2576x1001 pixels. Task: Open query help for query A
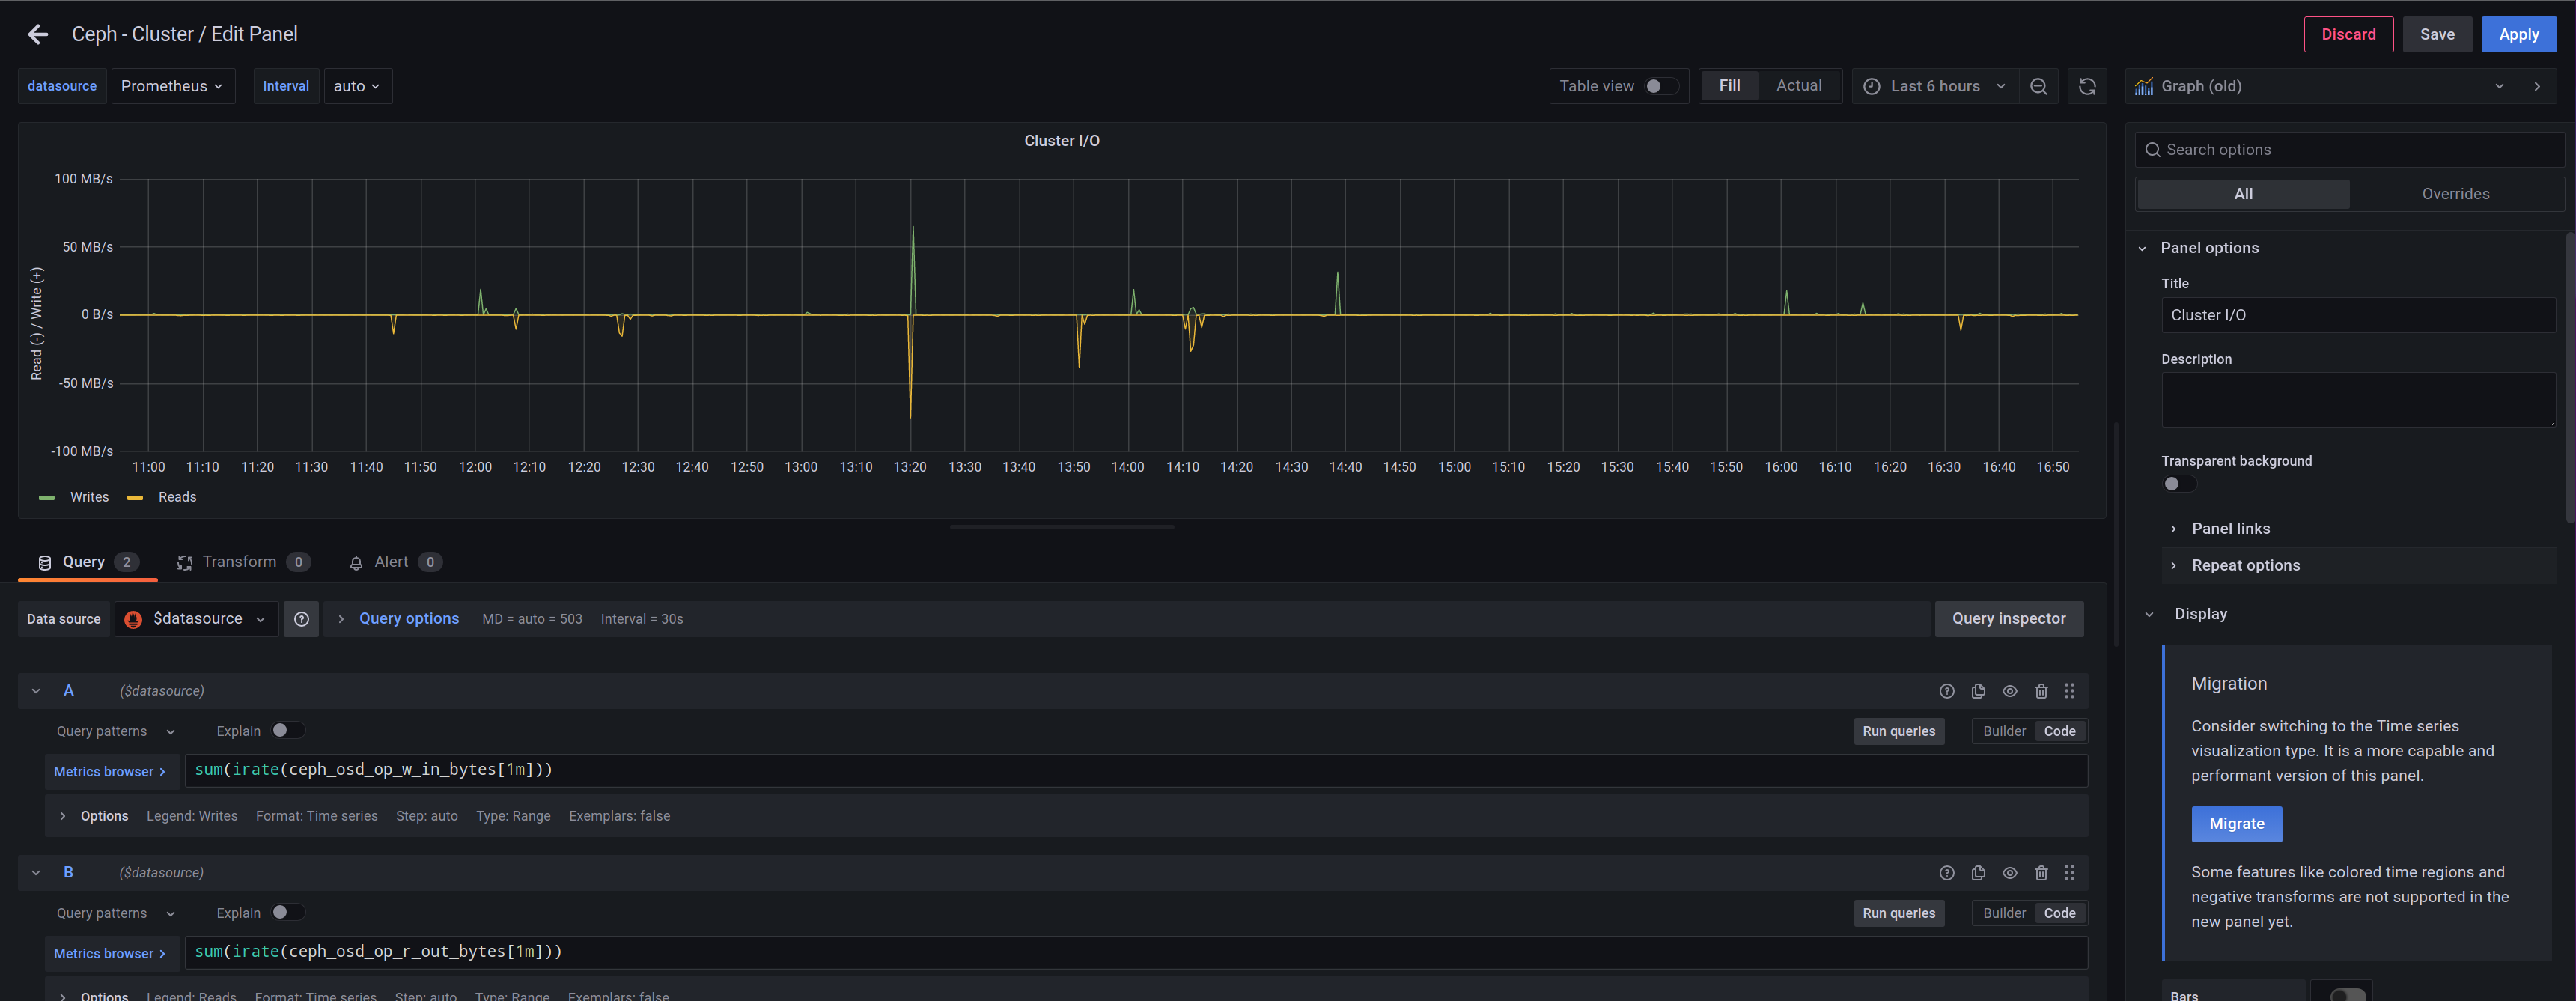1948,690
